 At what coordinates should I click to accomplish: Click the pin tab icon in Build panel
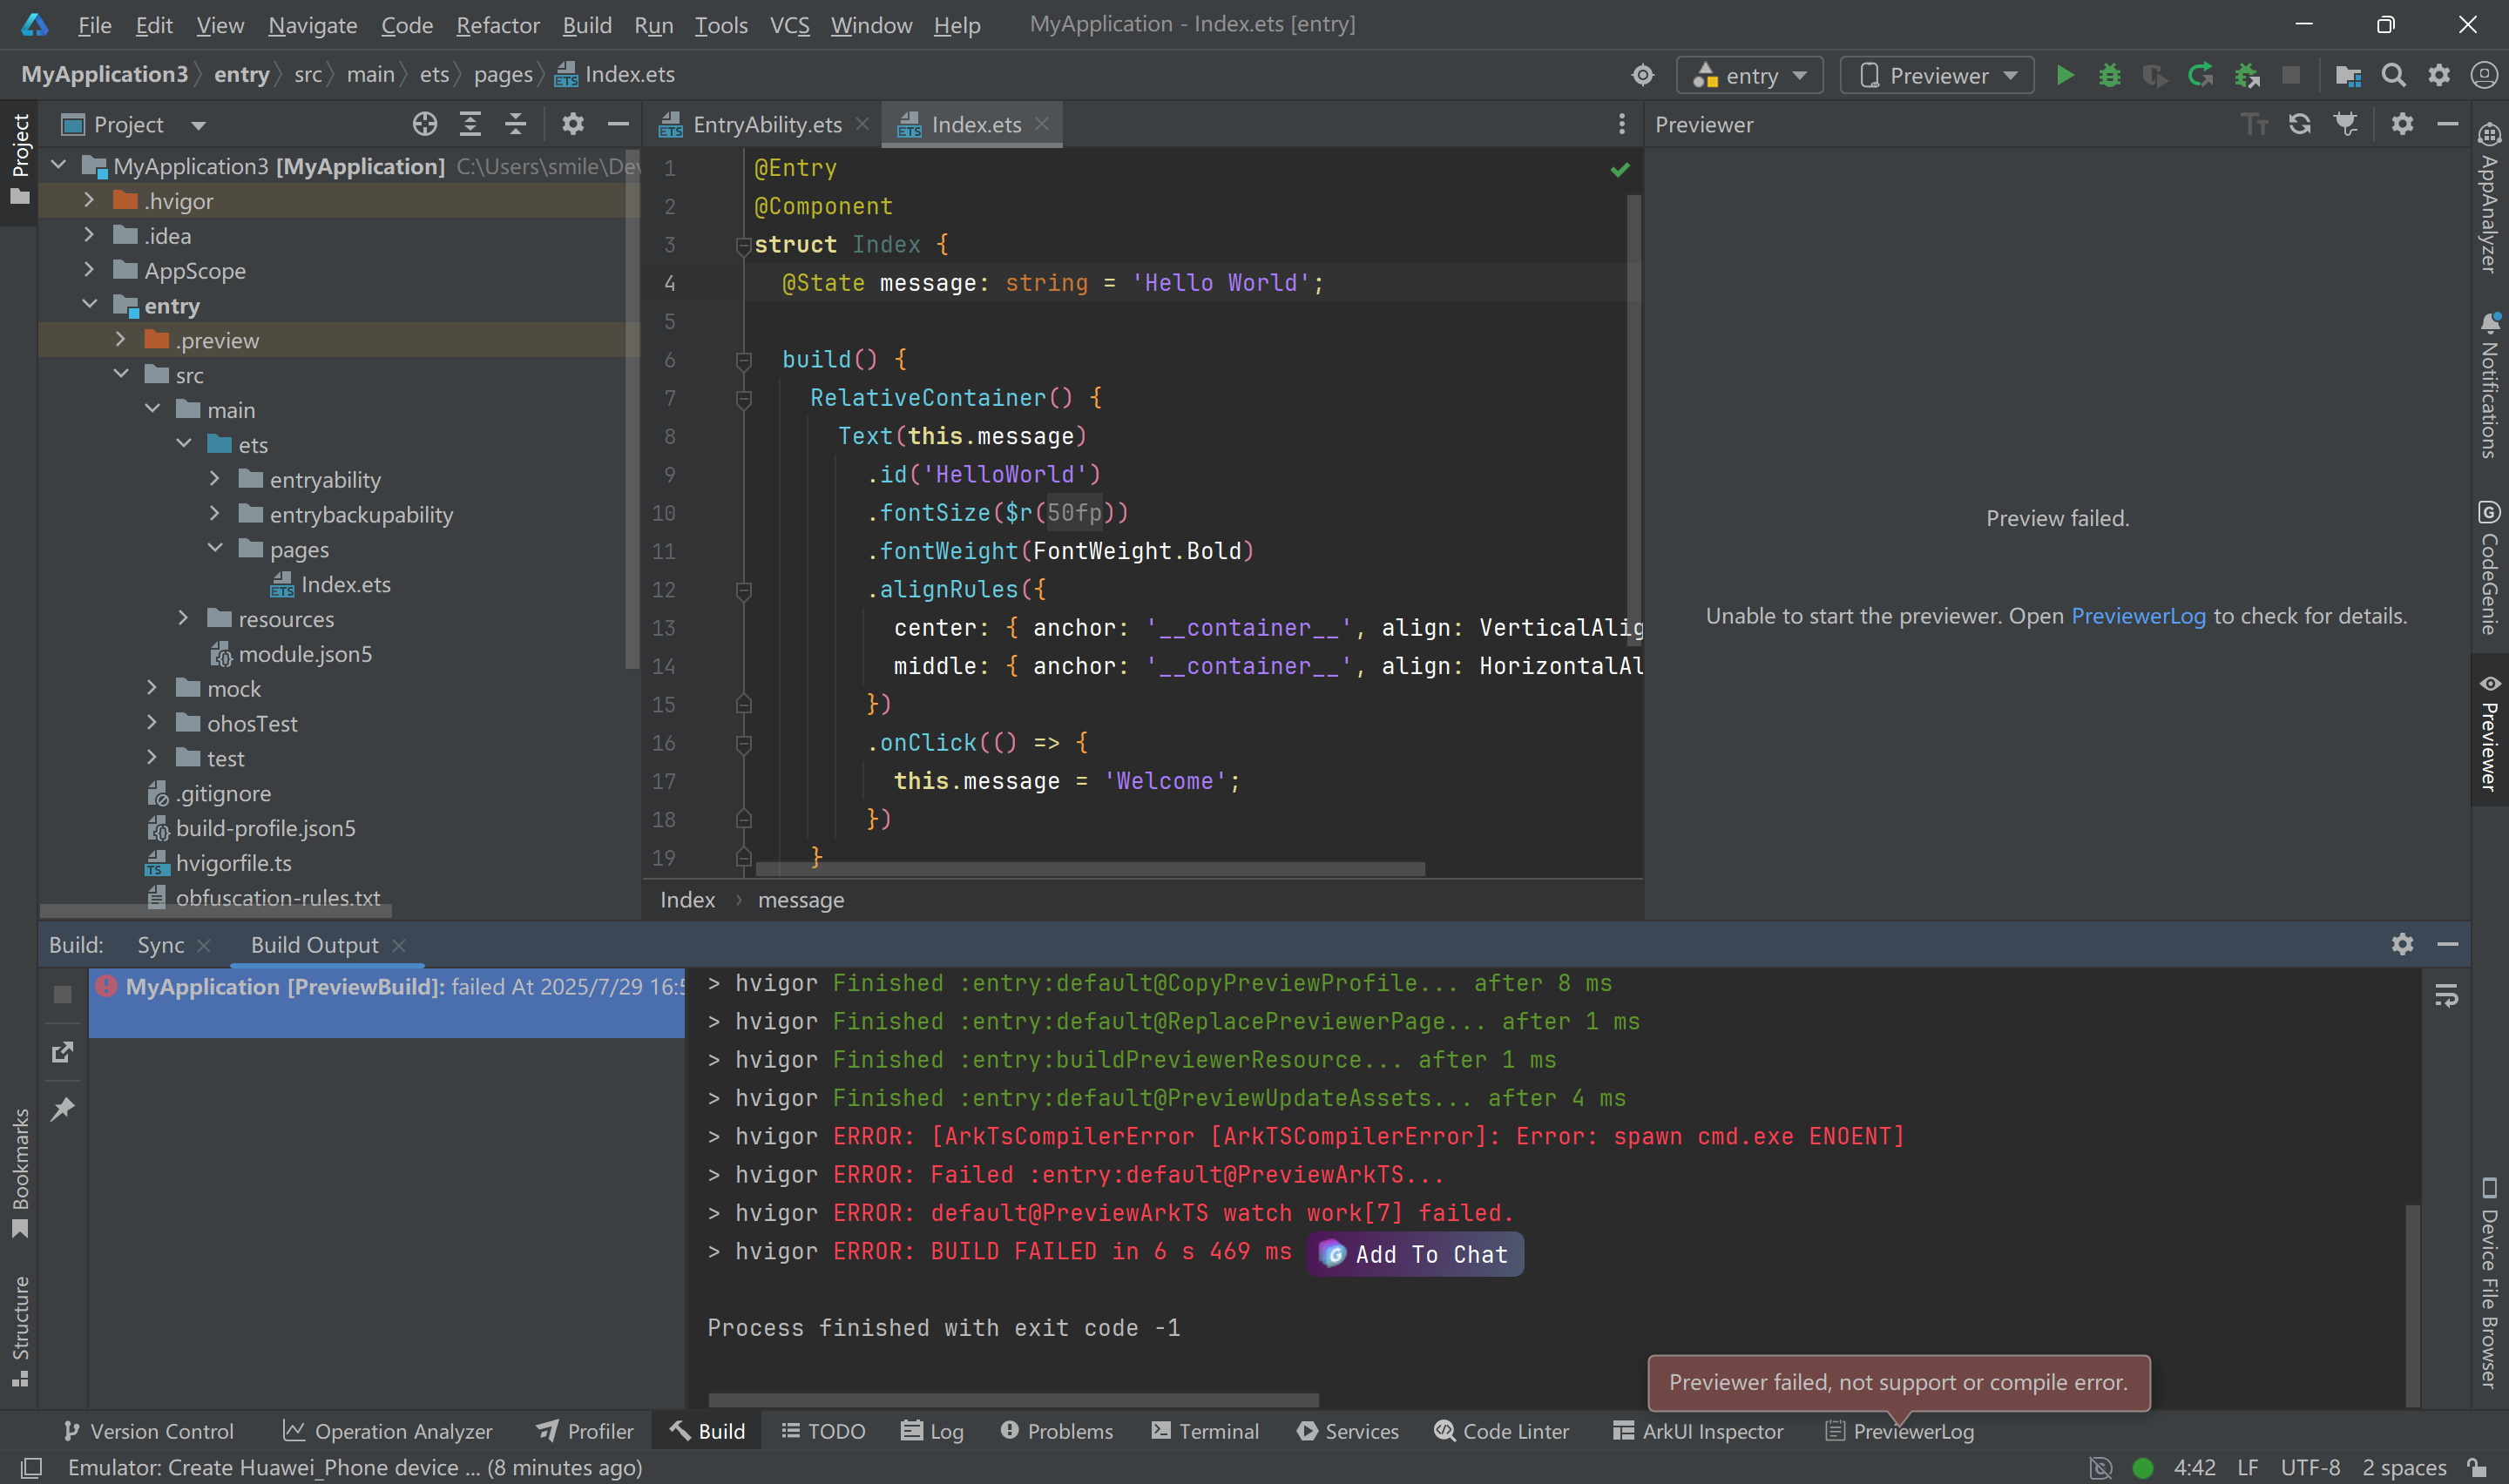click(62, 1108)
